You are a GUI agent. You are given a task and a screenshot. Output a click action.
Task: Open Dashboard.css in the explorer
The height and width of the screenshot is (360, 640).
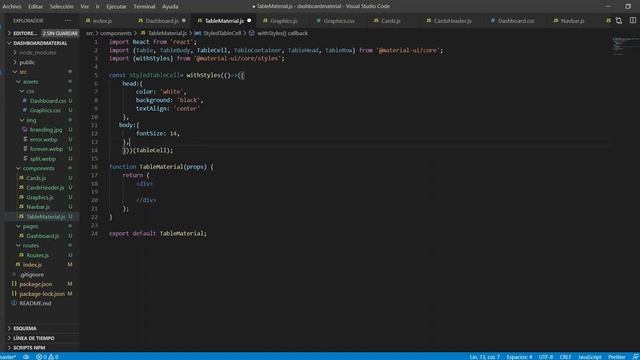click(48, 101)
